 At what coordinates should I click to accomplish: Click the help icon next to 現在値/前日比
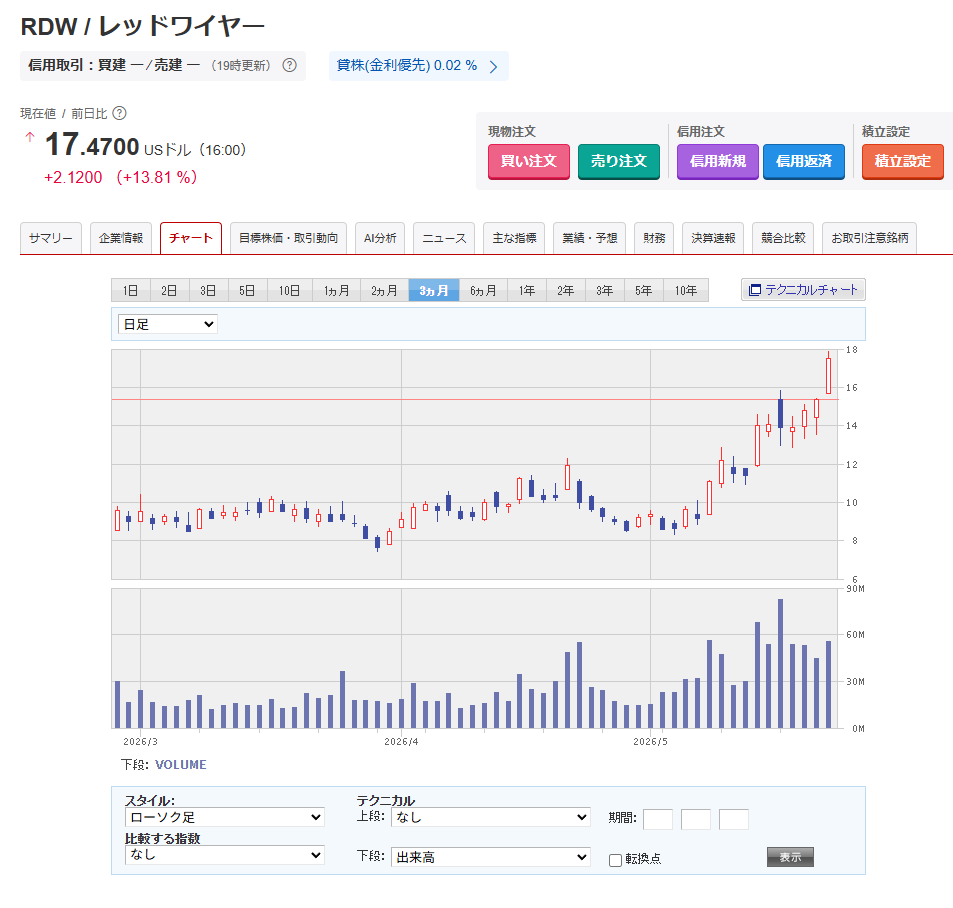(120, 113)
